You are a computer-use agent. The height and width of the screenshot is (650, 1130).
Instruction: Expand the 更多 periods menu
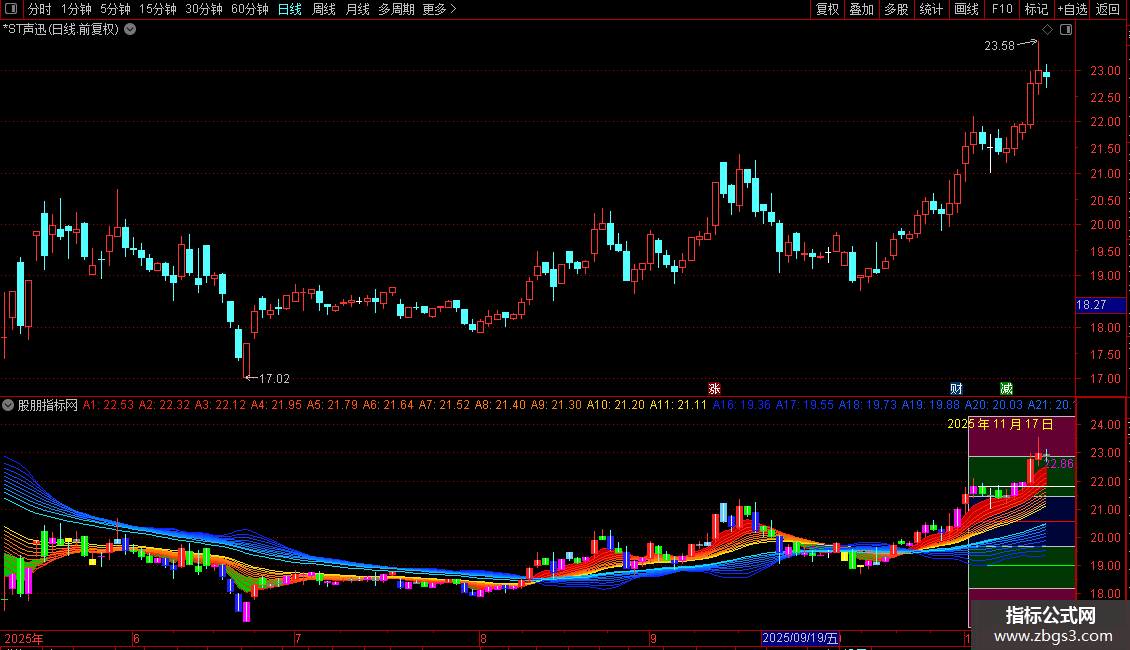click(x=439, y=9)
